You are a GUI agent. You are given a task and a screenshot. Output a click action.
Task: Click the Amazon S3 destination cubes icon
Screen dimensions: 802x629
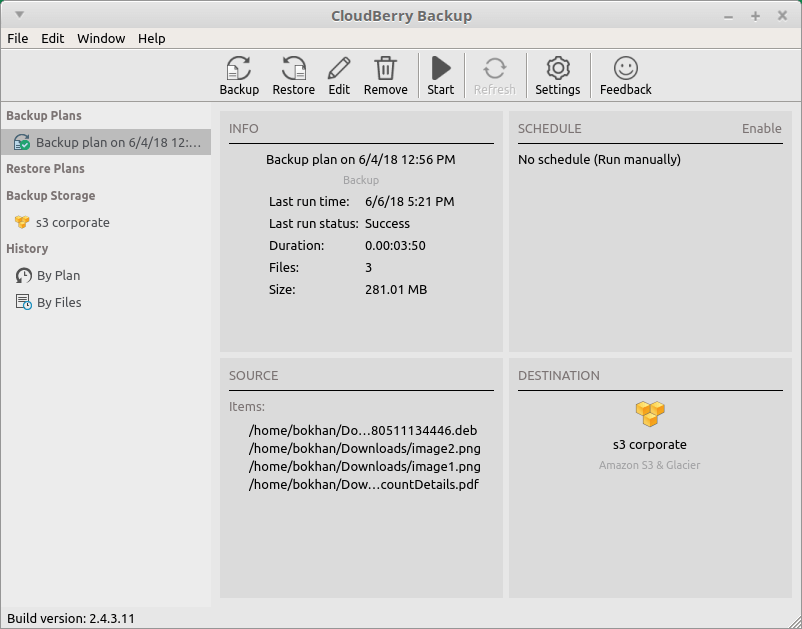tap(649, 412)
